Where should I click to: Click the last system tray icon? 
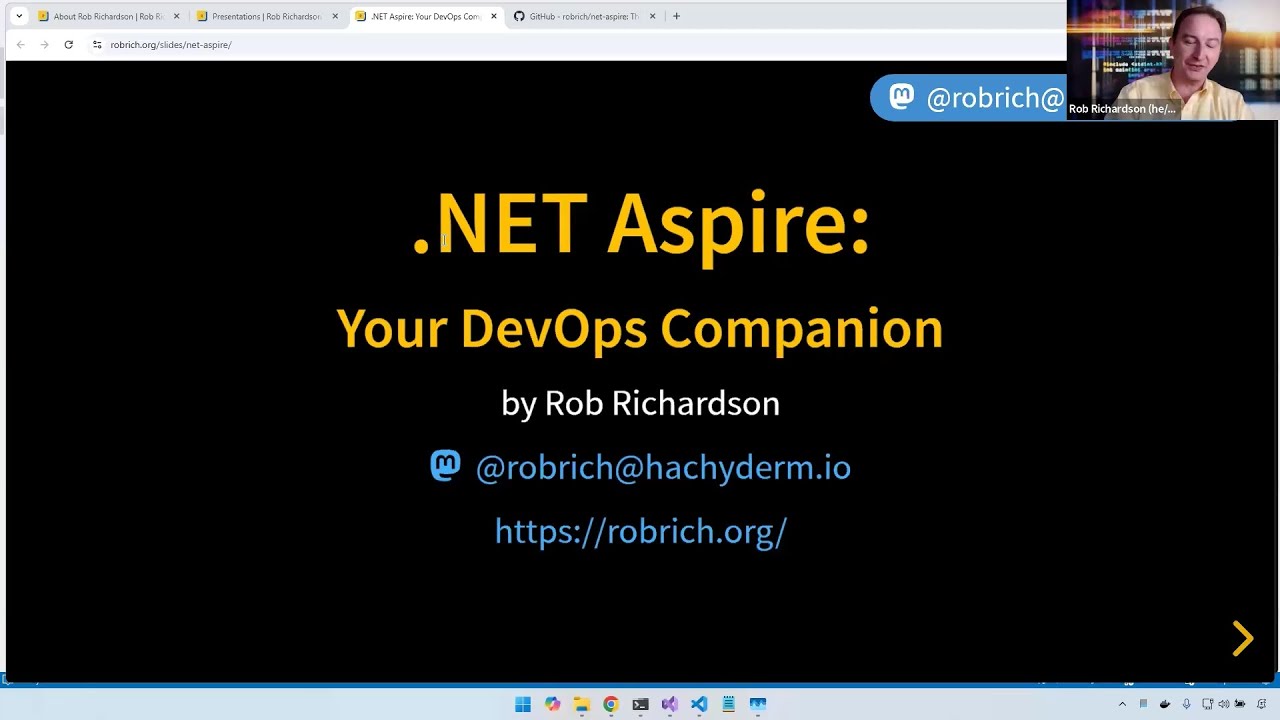(1262, 704)
